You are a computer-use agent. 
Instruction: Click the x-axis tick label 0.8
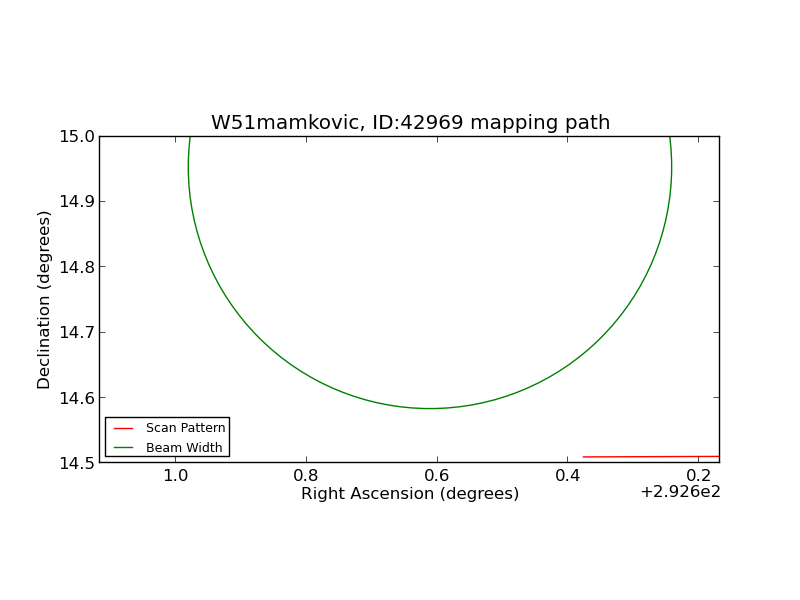tap(306, 476)
